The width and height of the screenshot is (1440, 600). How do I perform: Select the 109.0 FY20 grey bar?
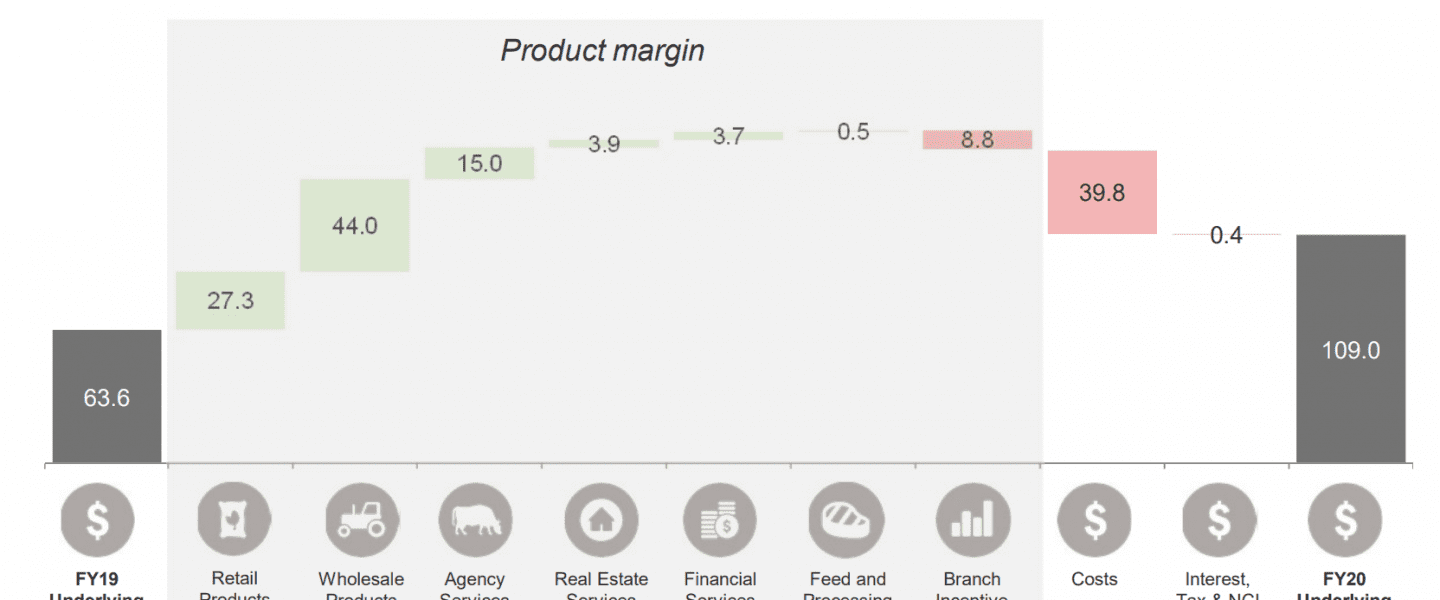pos(1351,349)
